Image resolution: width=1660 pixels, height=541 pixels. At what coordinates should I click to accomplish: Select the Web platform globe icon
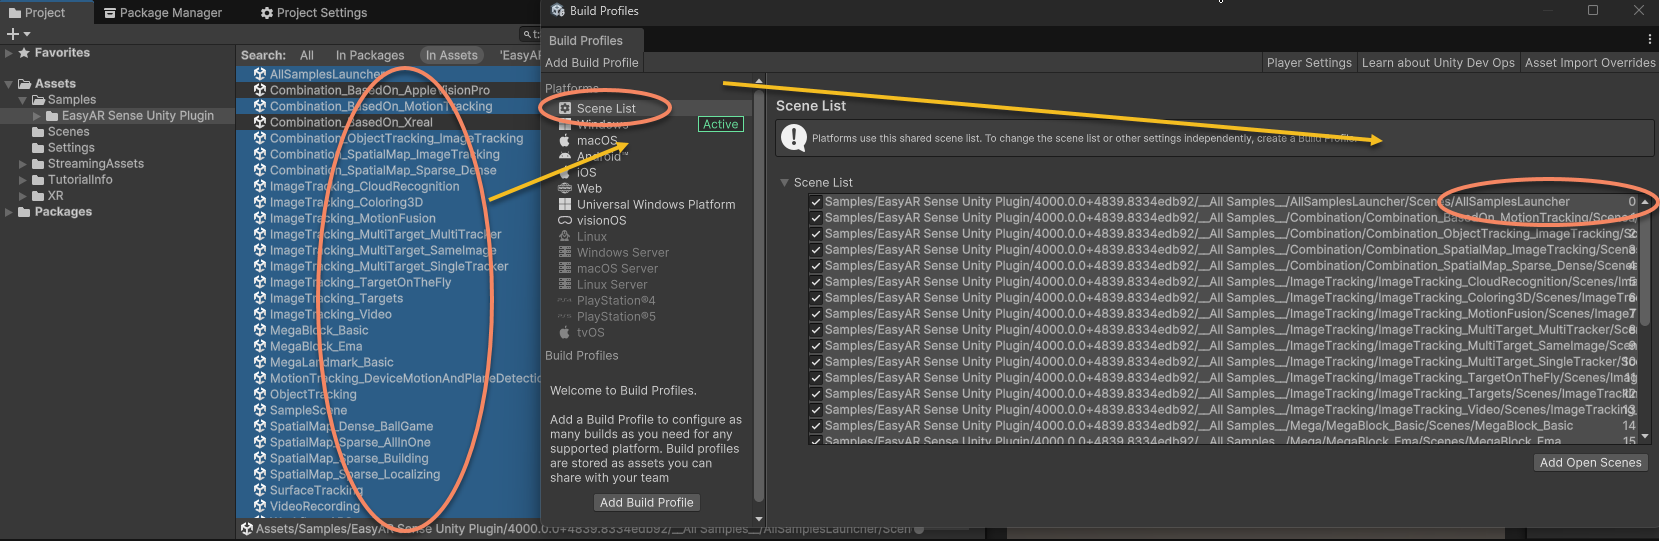click(565, 188)
